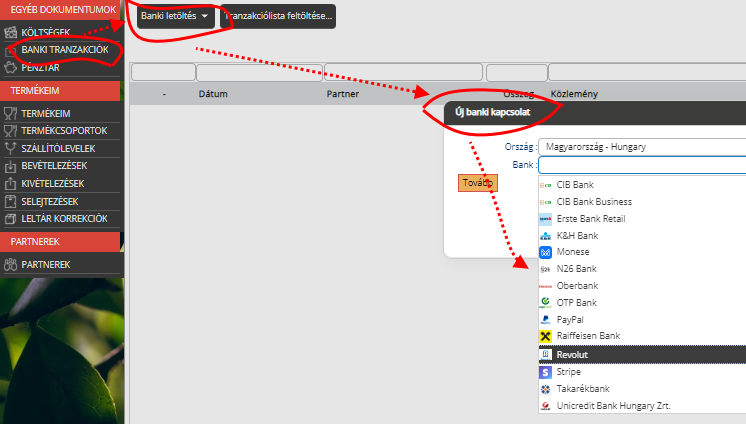Sort by the Dátum column header
This screenshot has width=746, height=424.
[x=213, y=94]
